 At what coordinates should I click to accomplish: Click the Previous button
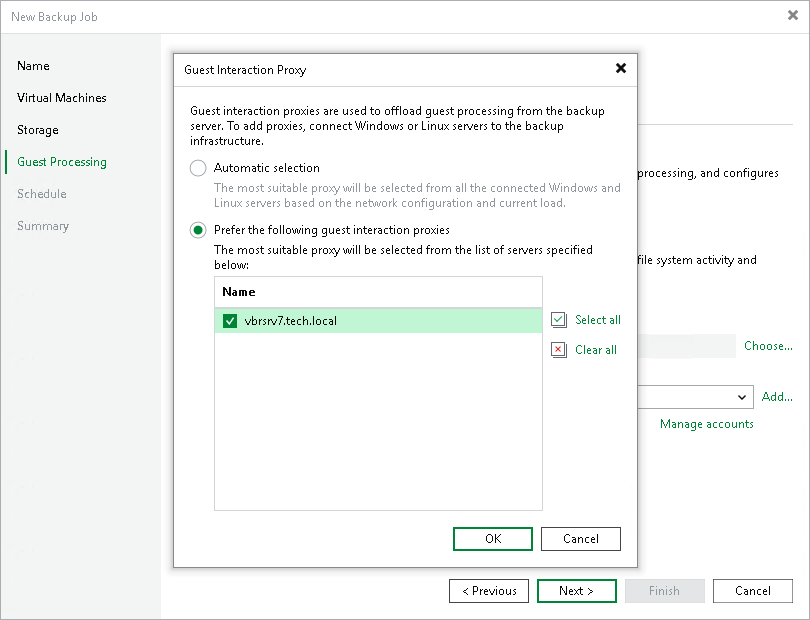coord(489,591)
